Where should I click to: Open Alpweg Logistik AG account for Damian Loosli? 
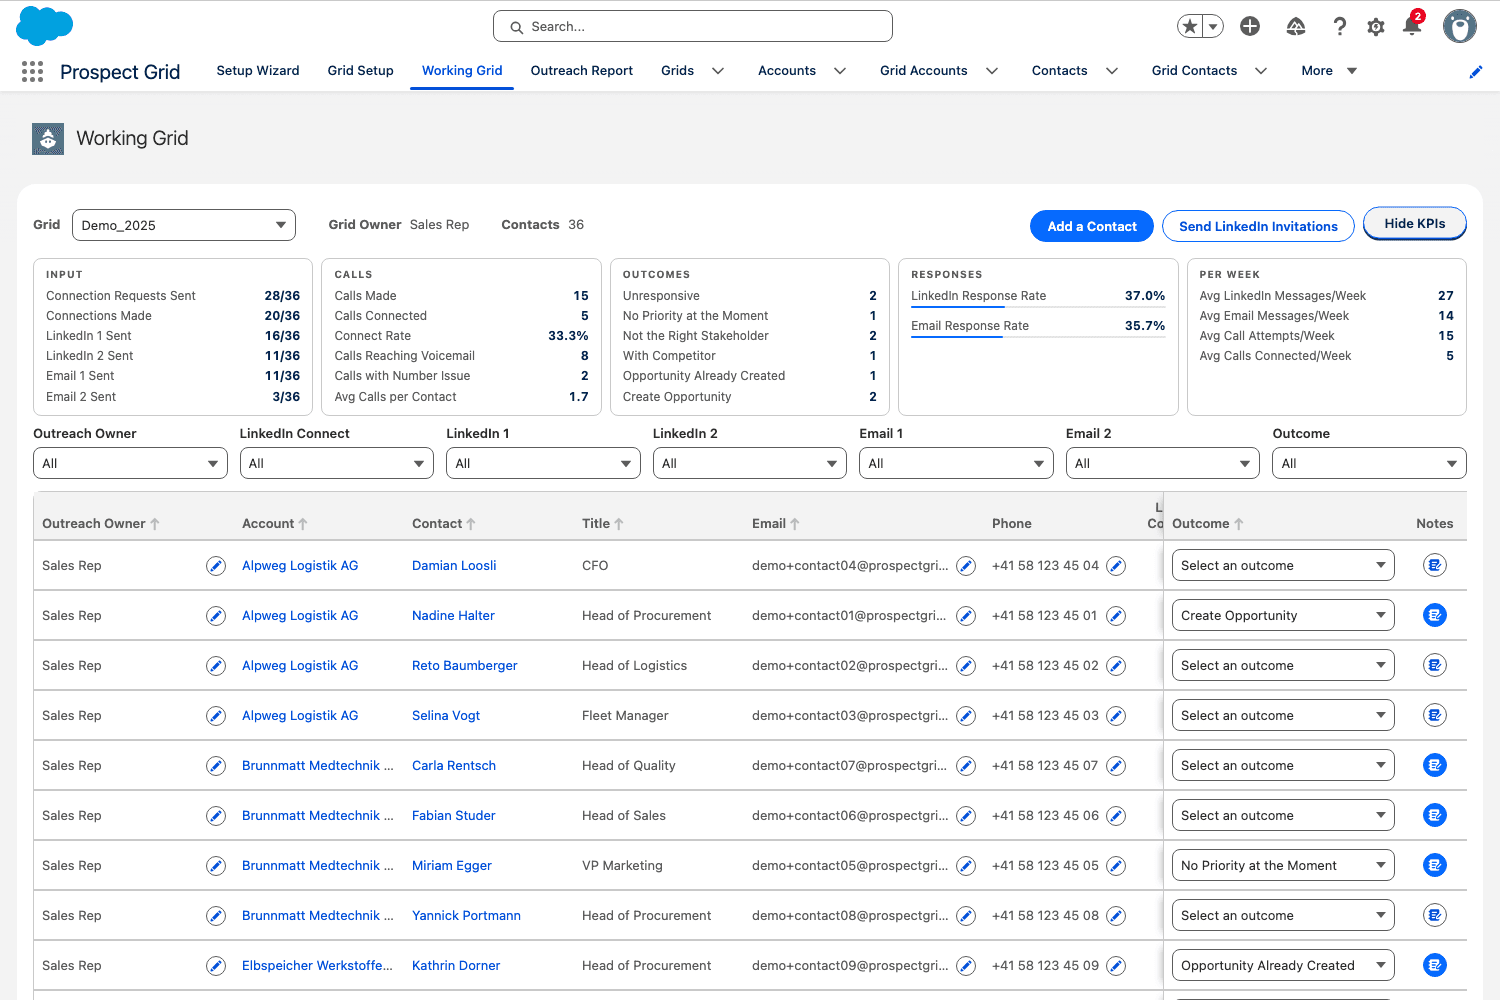point(300,566)
